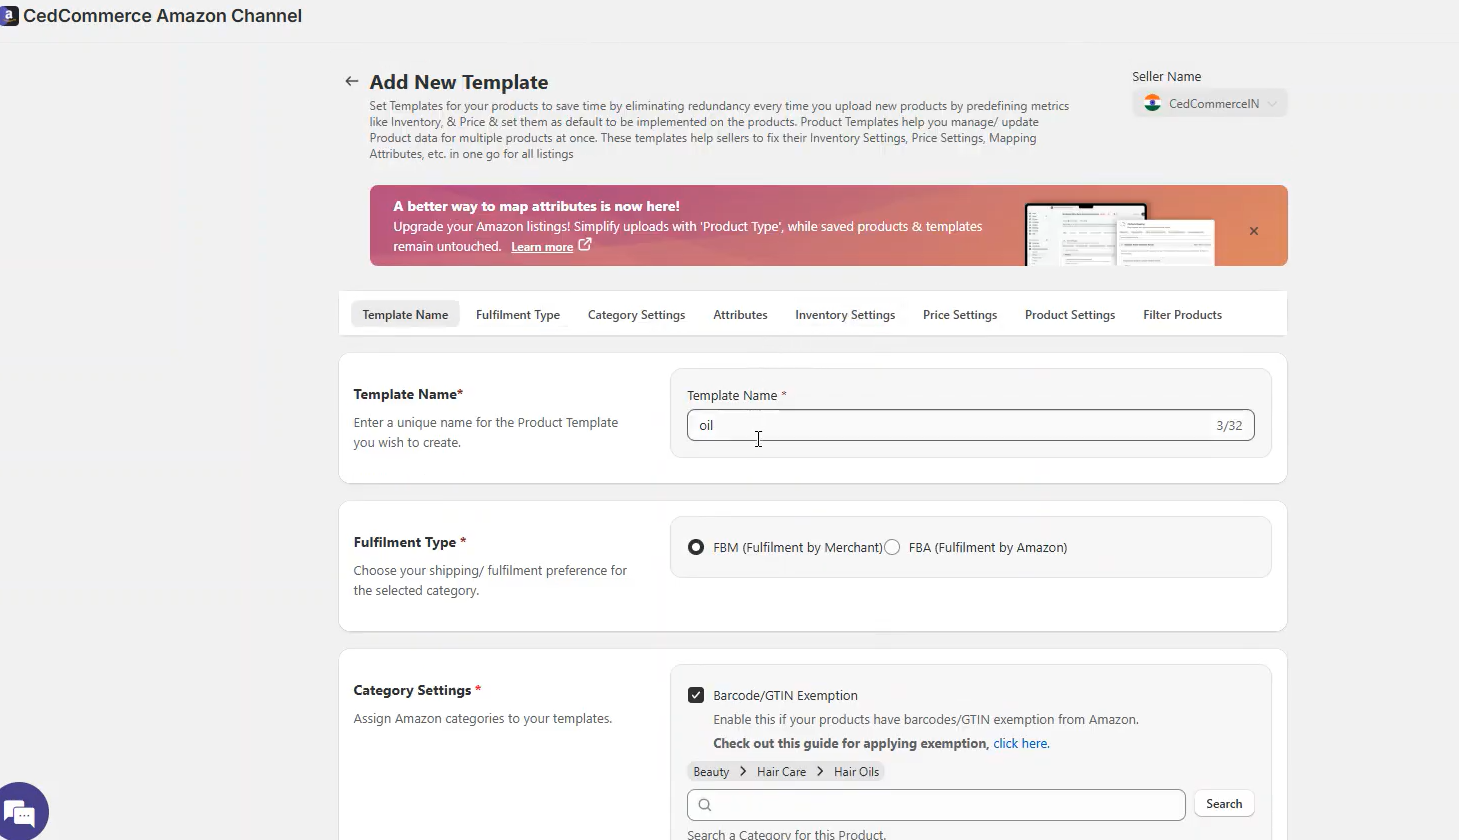Click the Hair Care breadcrumb category
This screenshot has width=1459, height=840.
(781, 772)
